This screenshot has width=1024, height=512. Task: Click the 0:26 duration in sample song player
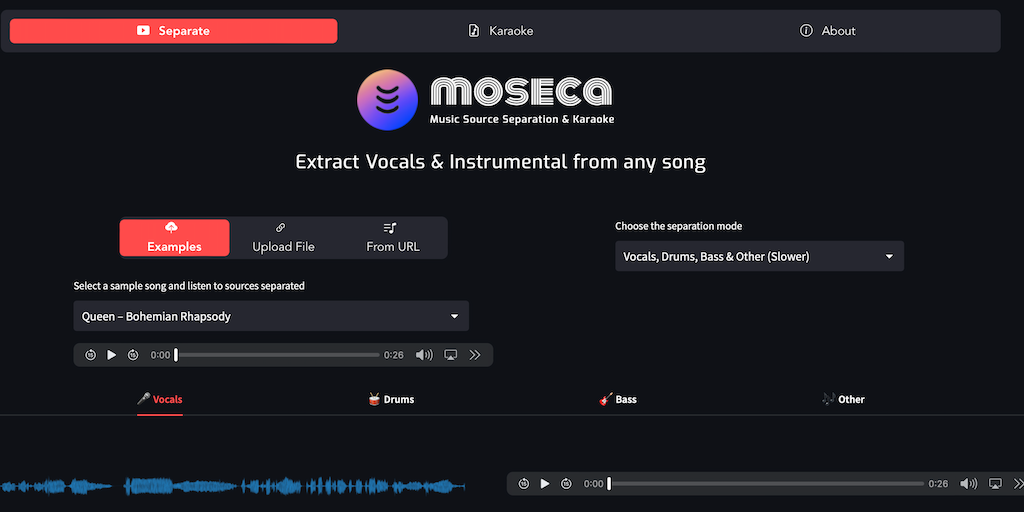click(x=394, y=355)
